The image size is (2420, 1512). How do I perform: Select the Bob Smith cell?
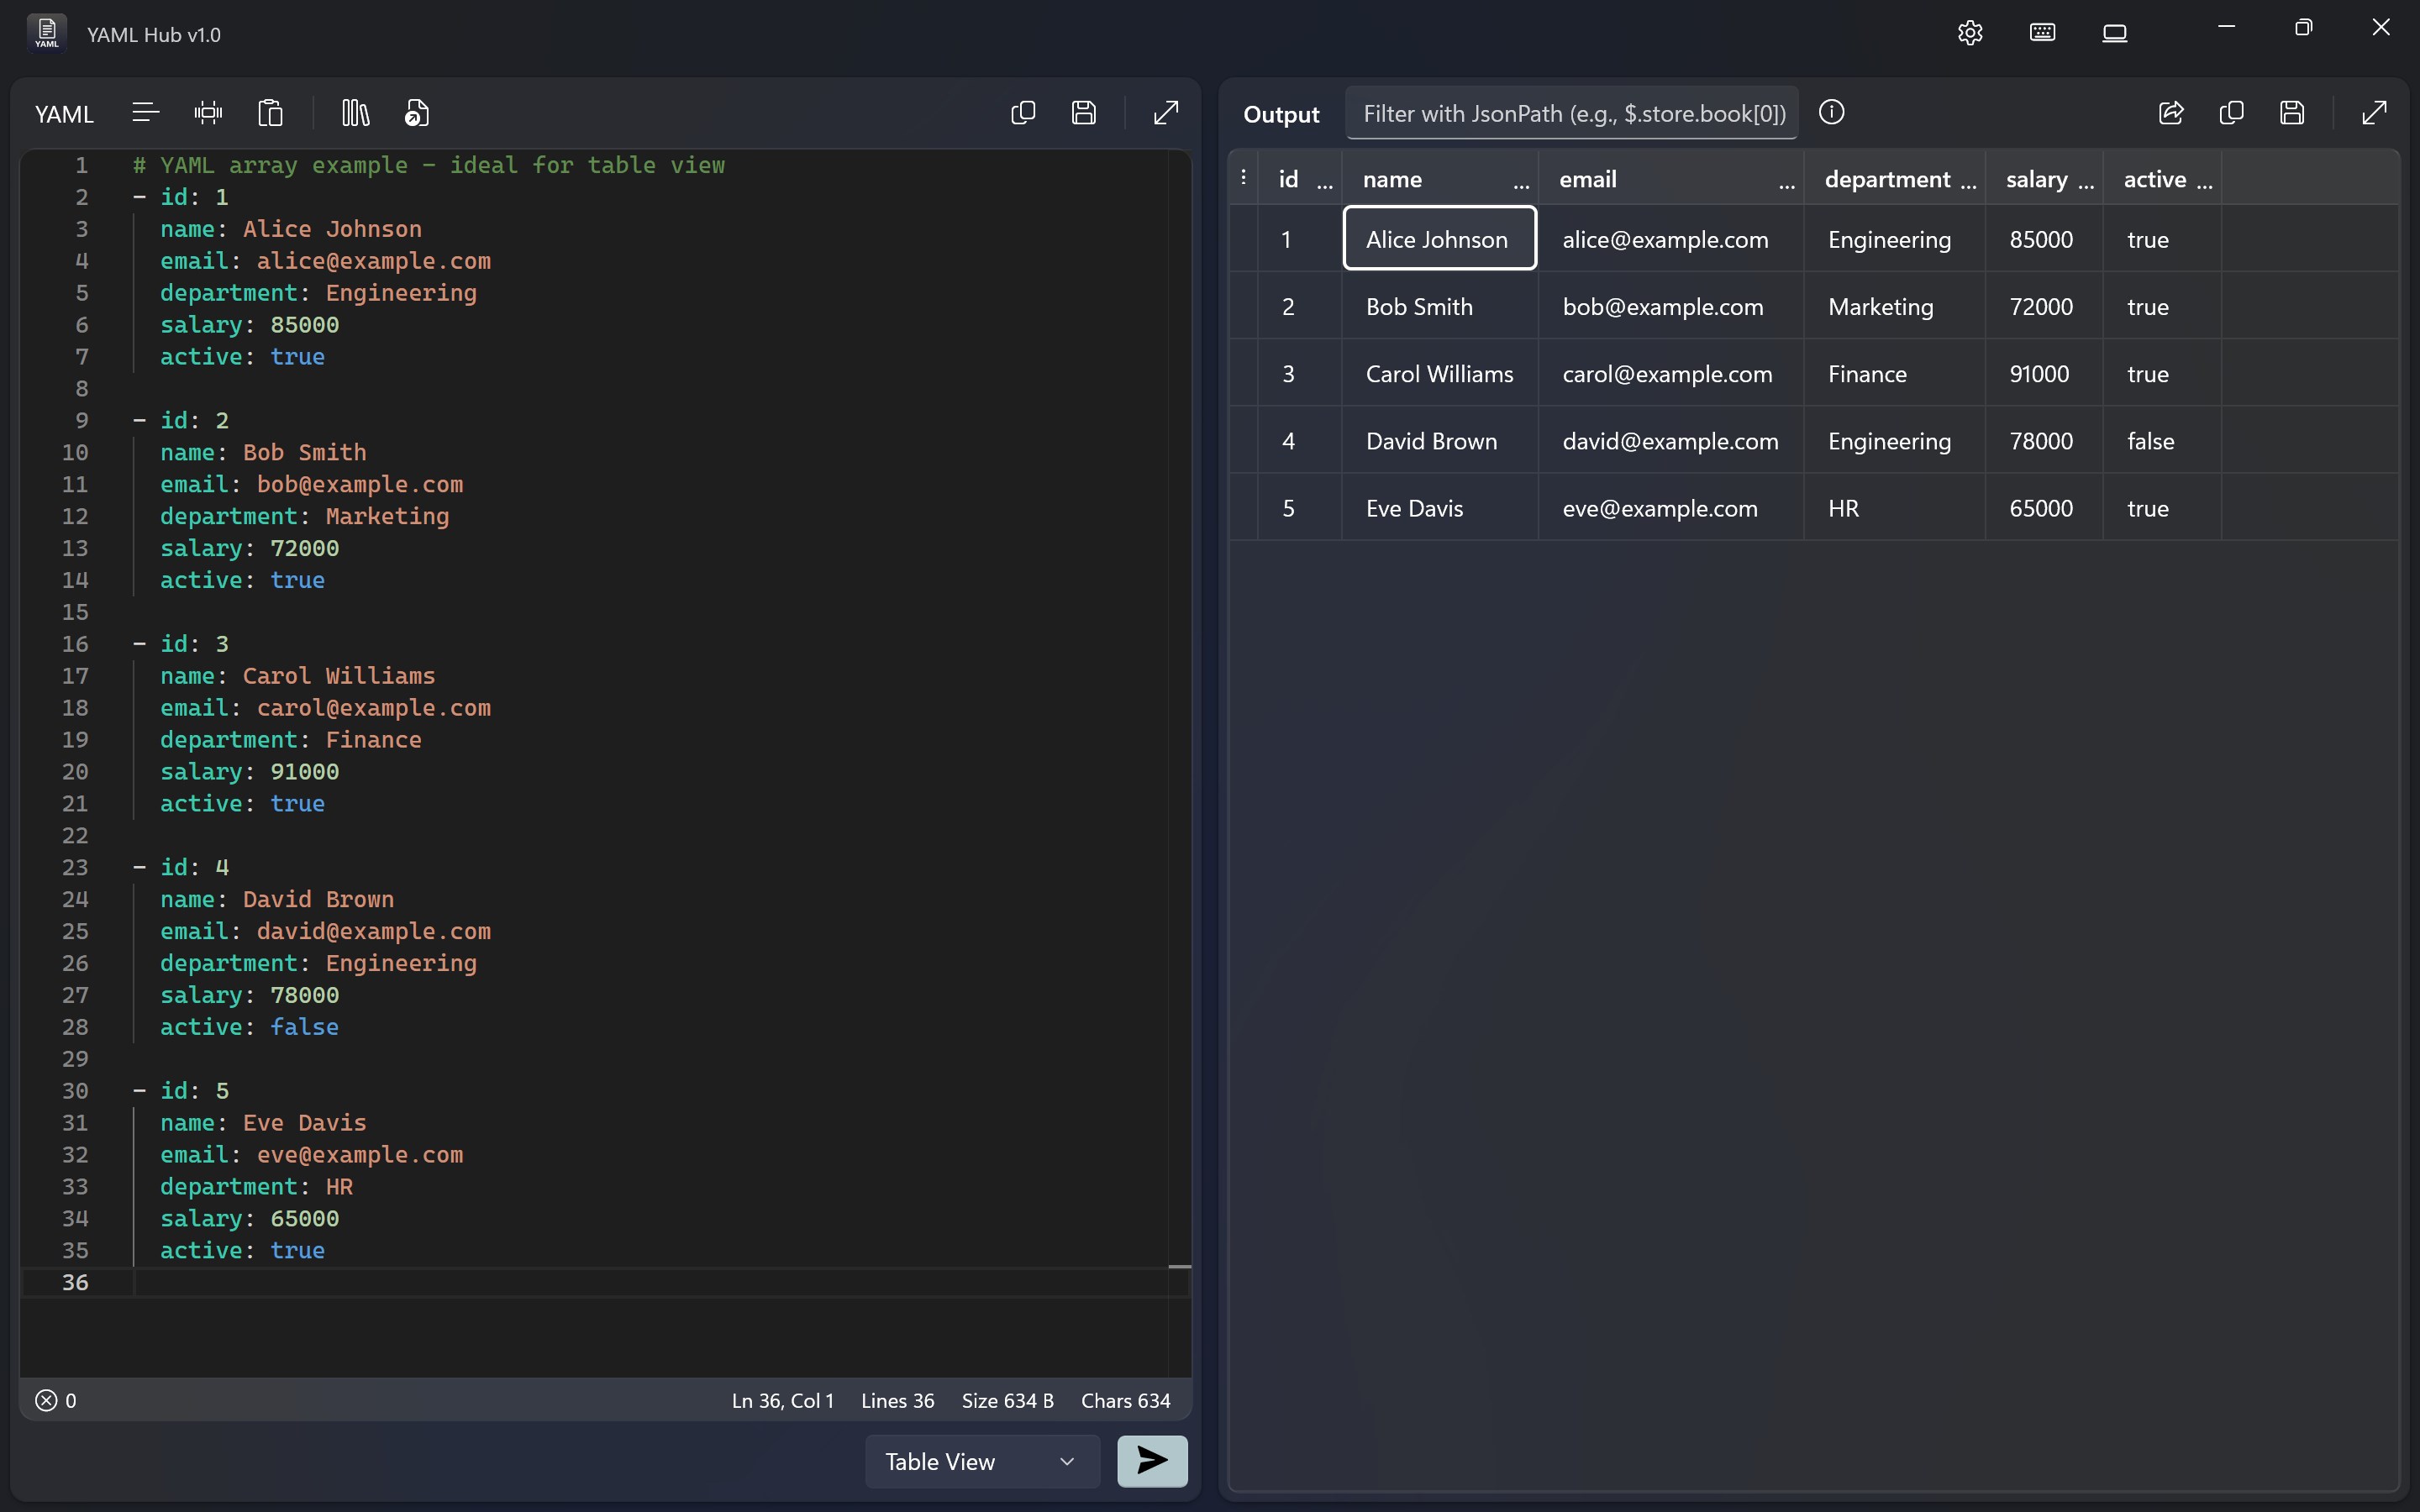[1439, 306]
